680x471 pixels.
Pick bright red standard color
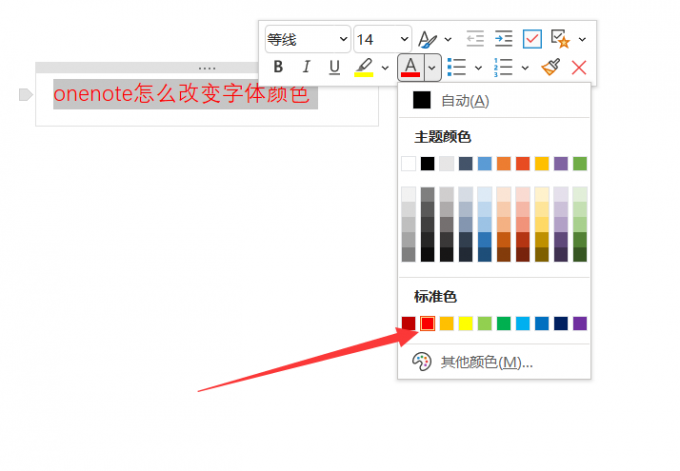point(428,323)
